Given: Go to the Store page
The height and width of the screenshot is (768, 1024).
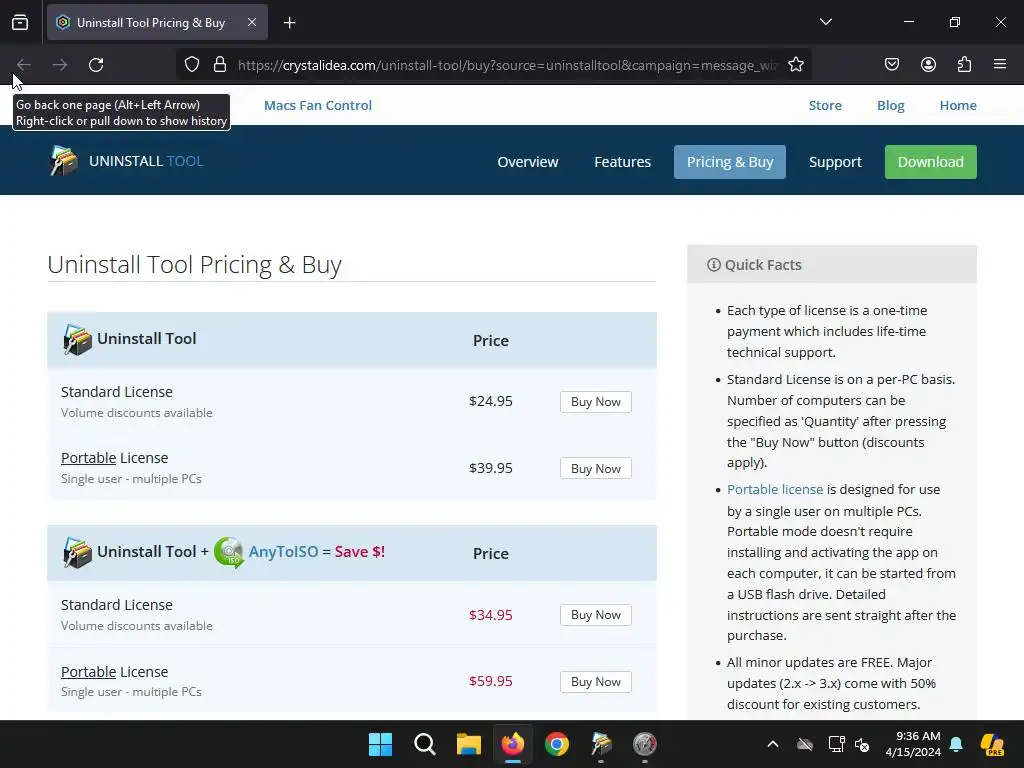Looking at the screenshot, I should tap(825, 105).
